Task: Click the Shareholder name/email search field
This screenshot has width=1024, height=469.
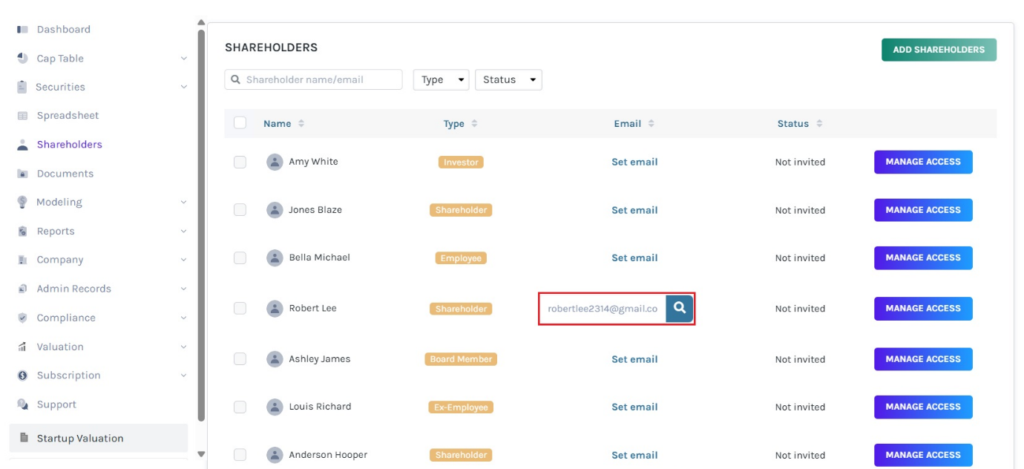Action: click(x=313, y=80)
